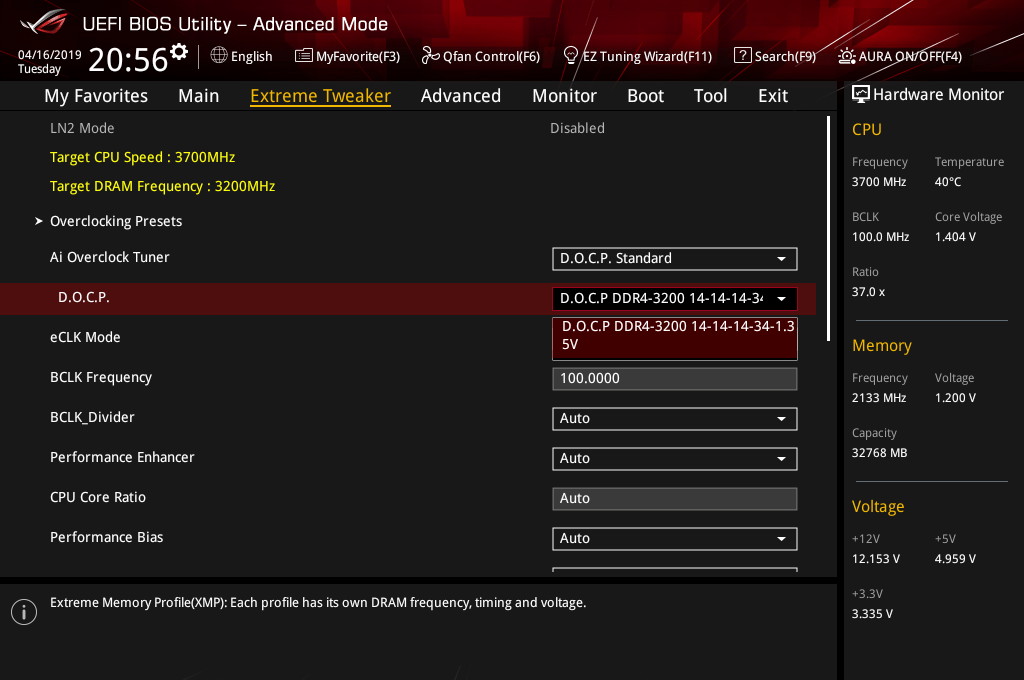This screenshot has width=1024, height=680.
Task: Click the Hardware Monitor screen icon
Action: (861, 95)
